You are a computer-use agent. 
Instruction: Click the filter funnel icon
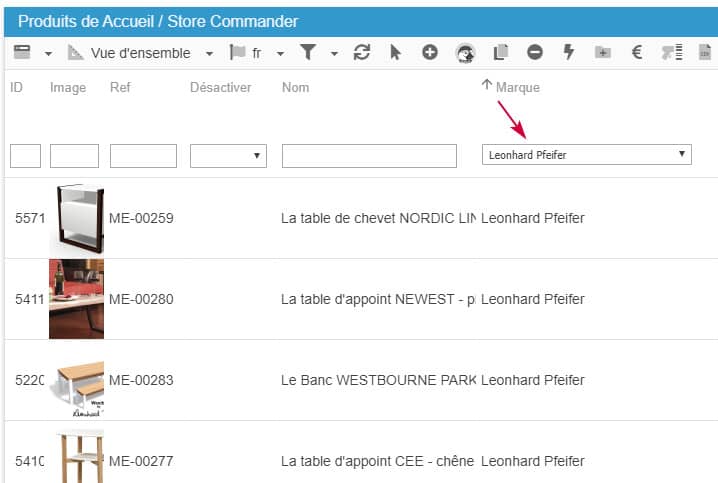(309, 53)
